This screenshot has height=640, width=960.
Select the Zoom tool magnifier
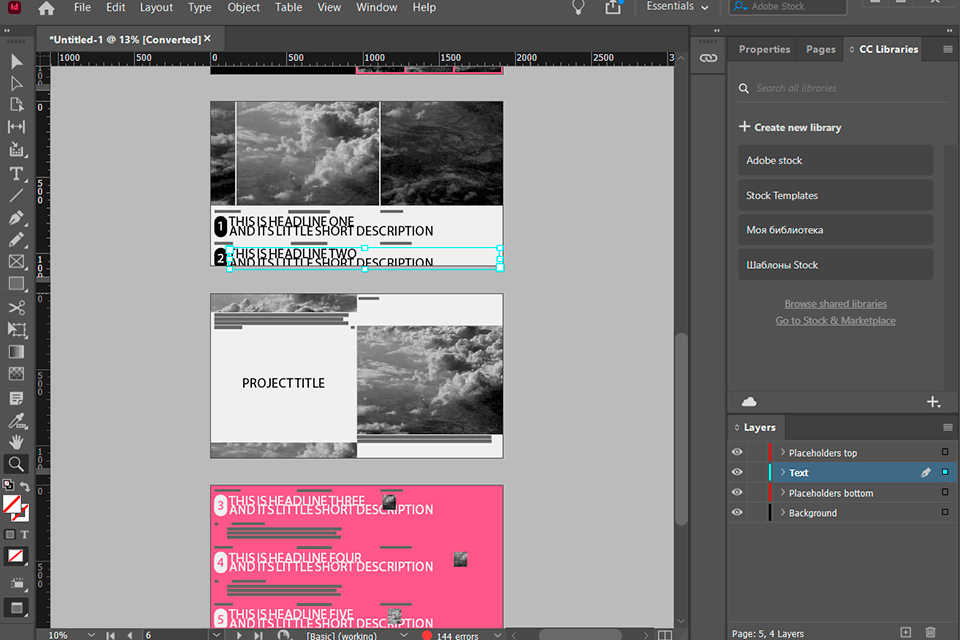coord(17,464)
